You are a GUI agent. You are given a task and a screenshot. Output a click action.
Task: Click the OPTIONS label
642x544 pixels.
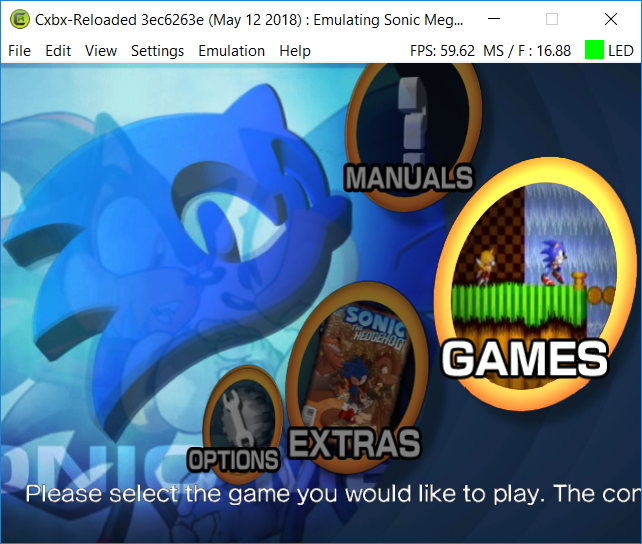(233, 460)
